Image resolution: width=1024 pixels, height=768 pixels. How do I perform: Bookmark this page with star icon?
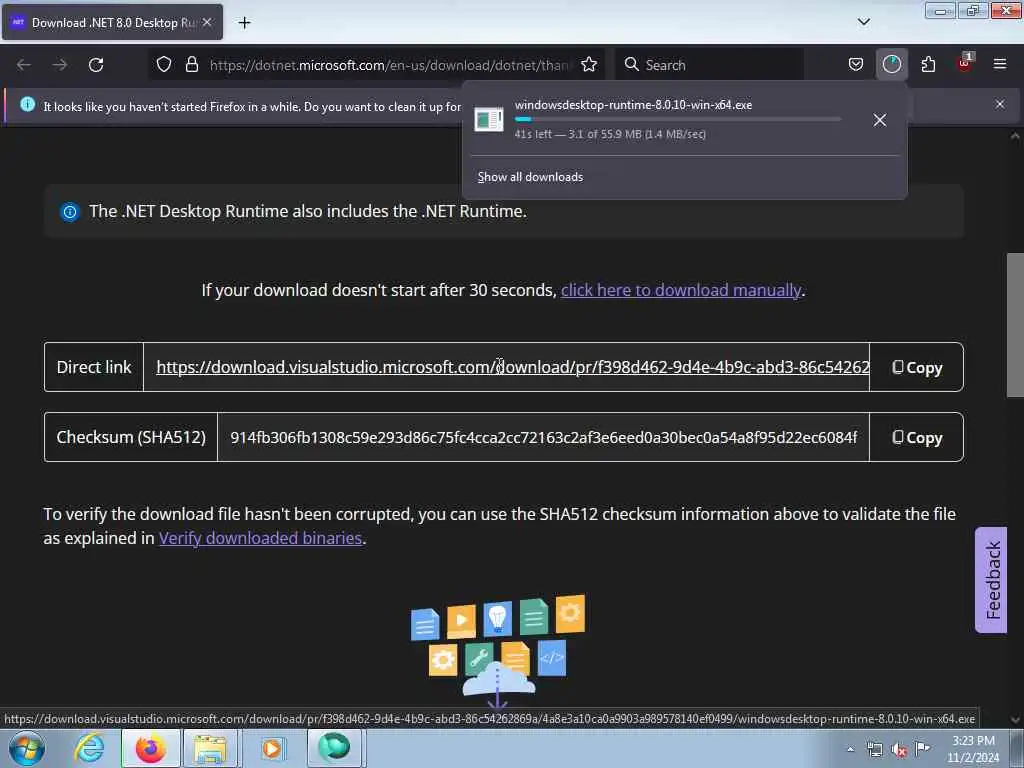click(589, 65)
